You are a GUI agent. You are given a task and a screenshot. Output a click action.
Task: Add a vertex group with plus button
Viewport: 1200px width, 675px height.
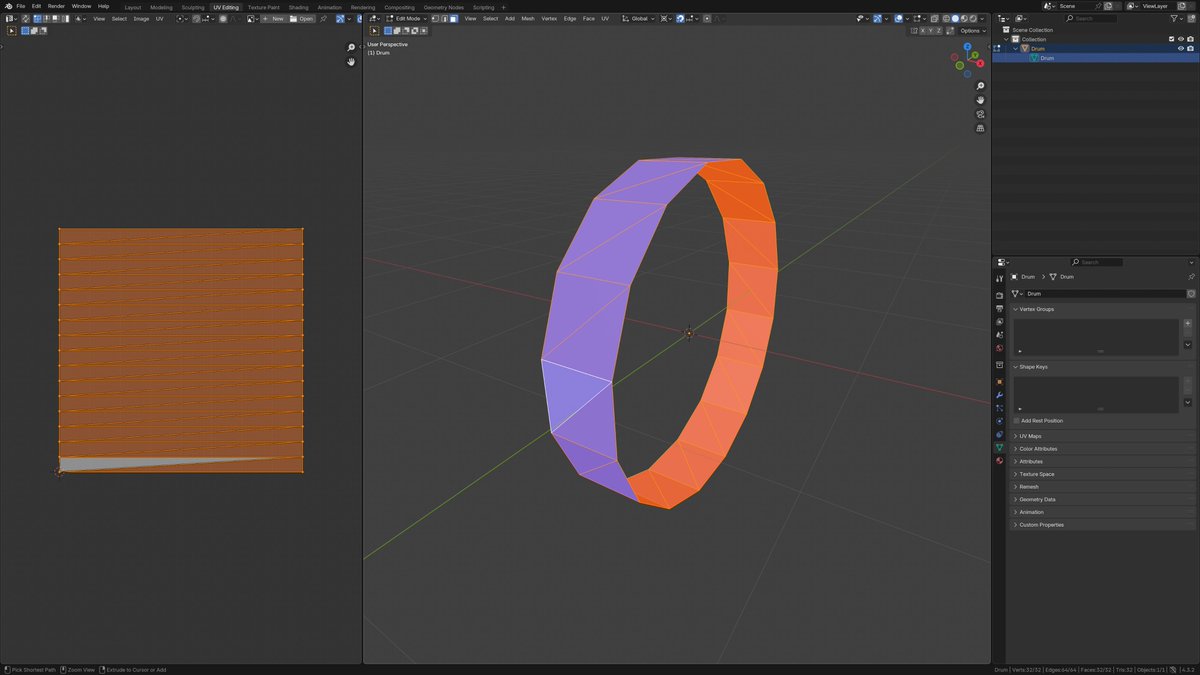pyautogui.click(x=1188, y=324)
